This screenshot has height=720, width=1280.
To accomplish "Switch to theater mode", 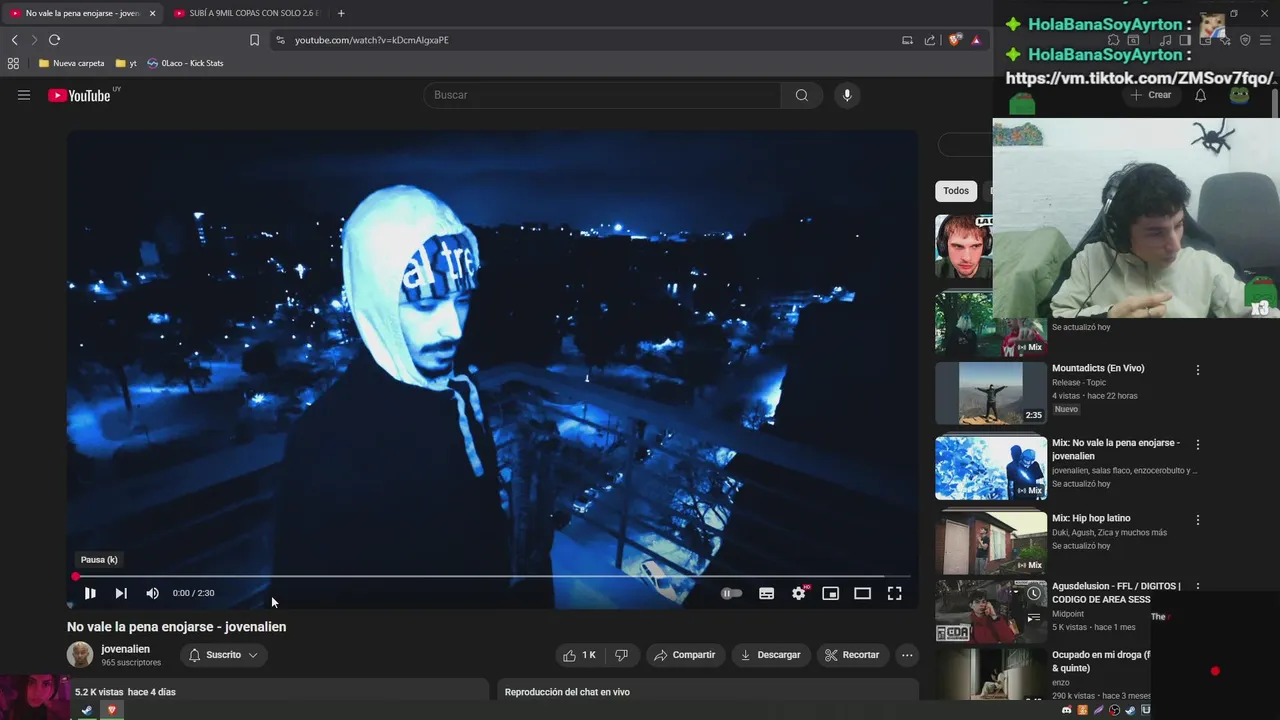I will pyautogui.click(x=862, y=593).
